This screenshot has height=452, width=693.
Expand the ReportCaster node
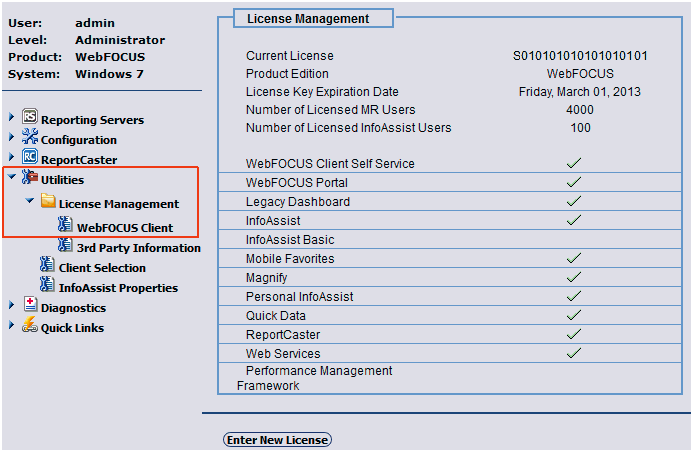[x=11, y=157]
